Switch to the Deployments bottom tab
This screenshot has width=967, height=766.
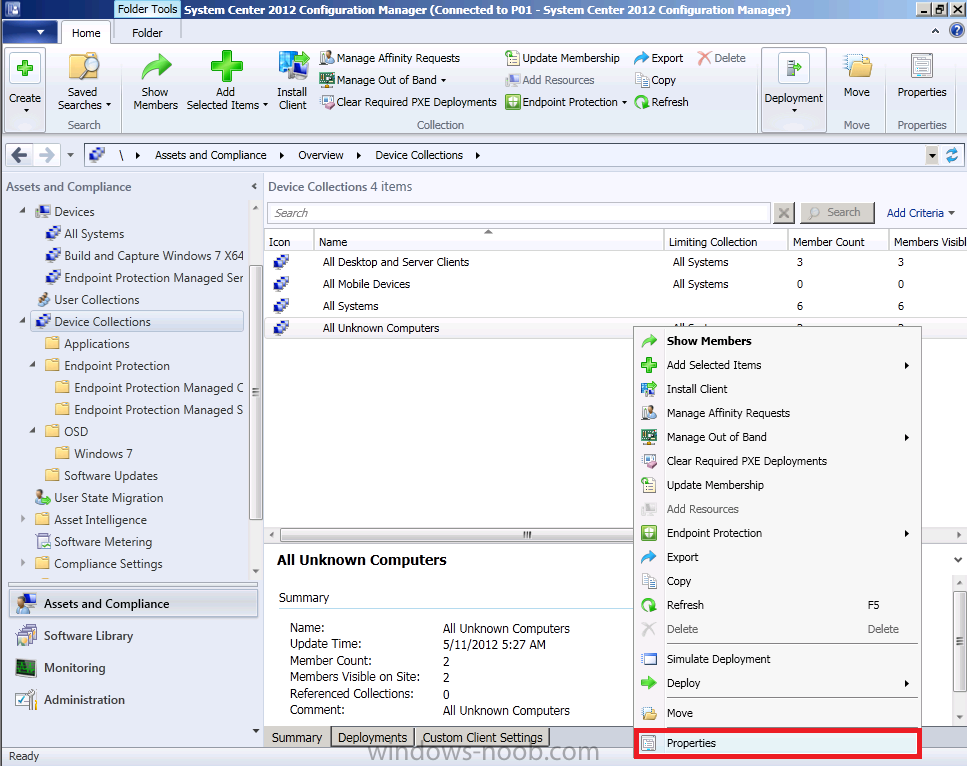372,738
